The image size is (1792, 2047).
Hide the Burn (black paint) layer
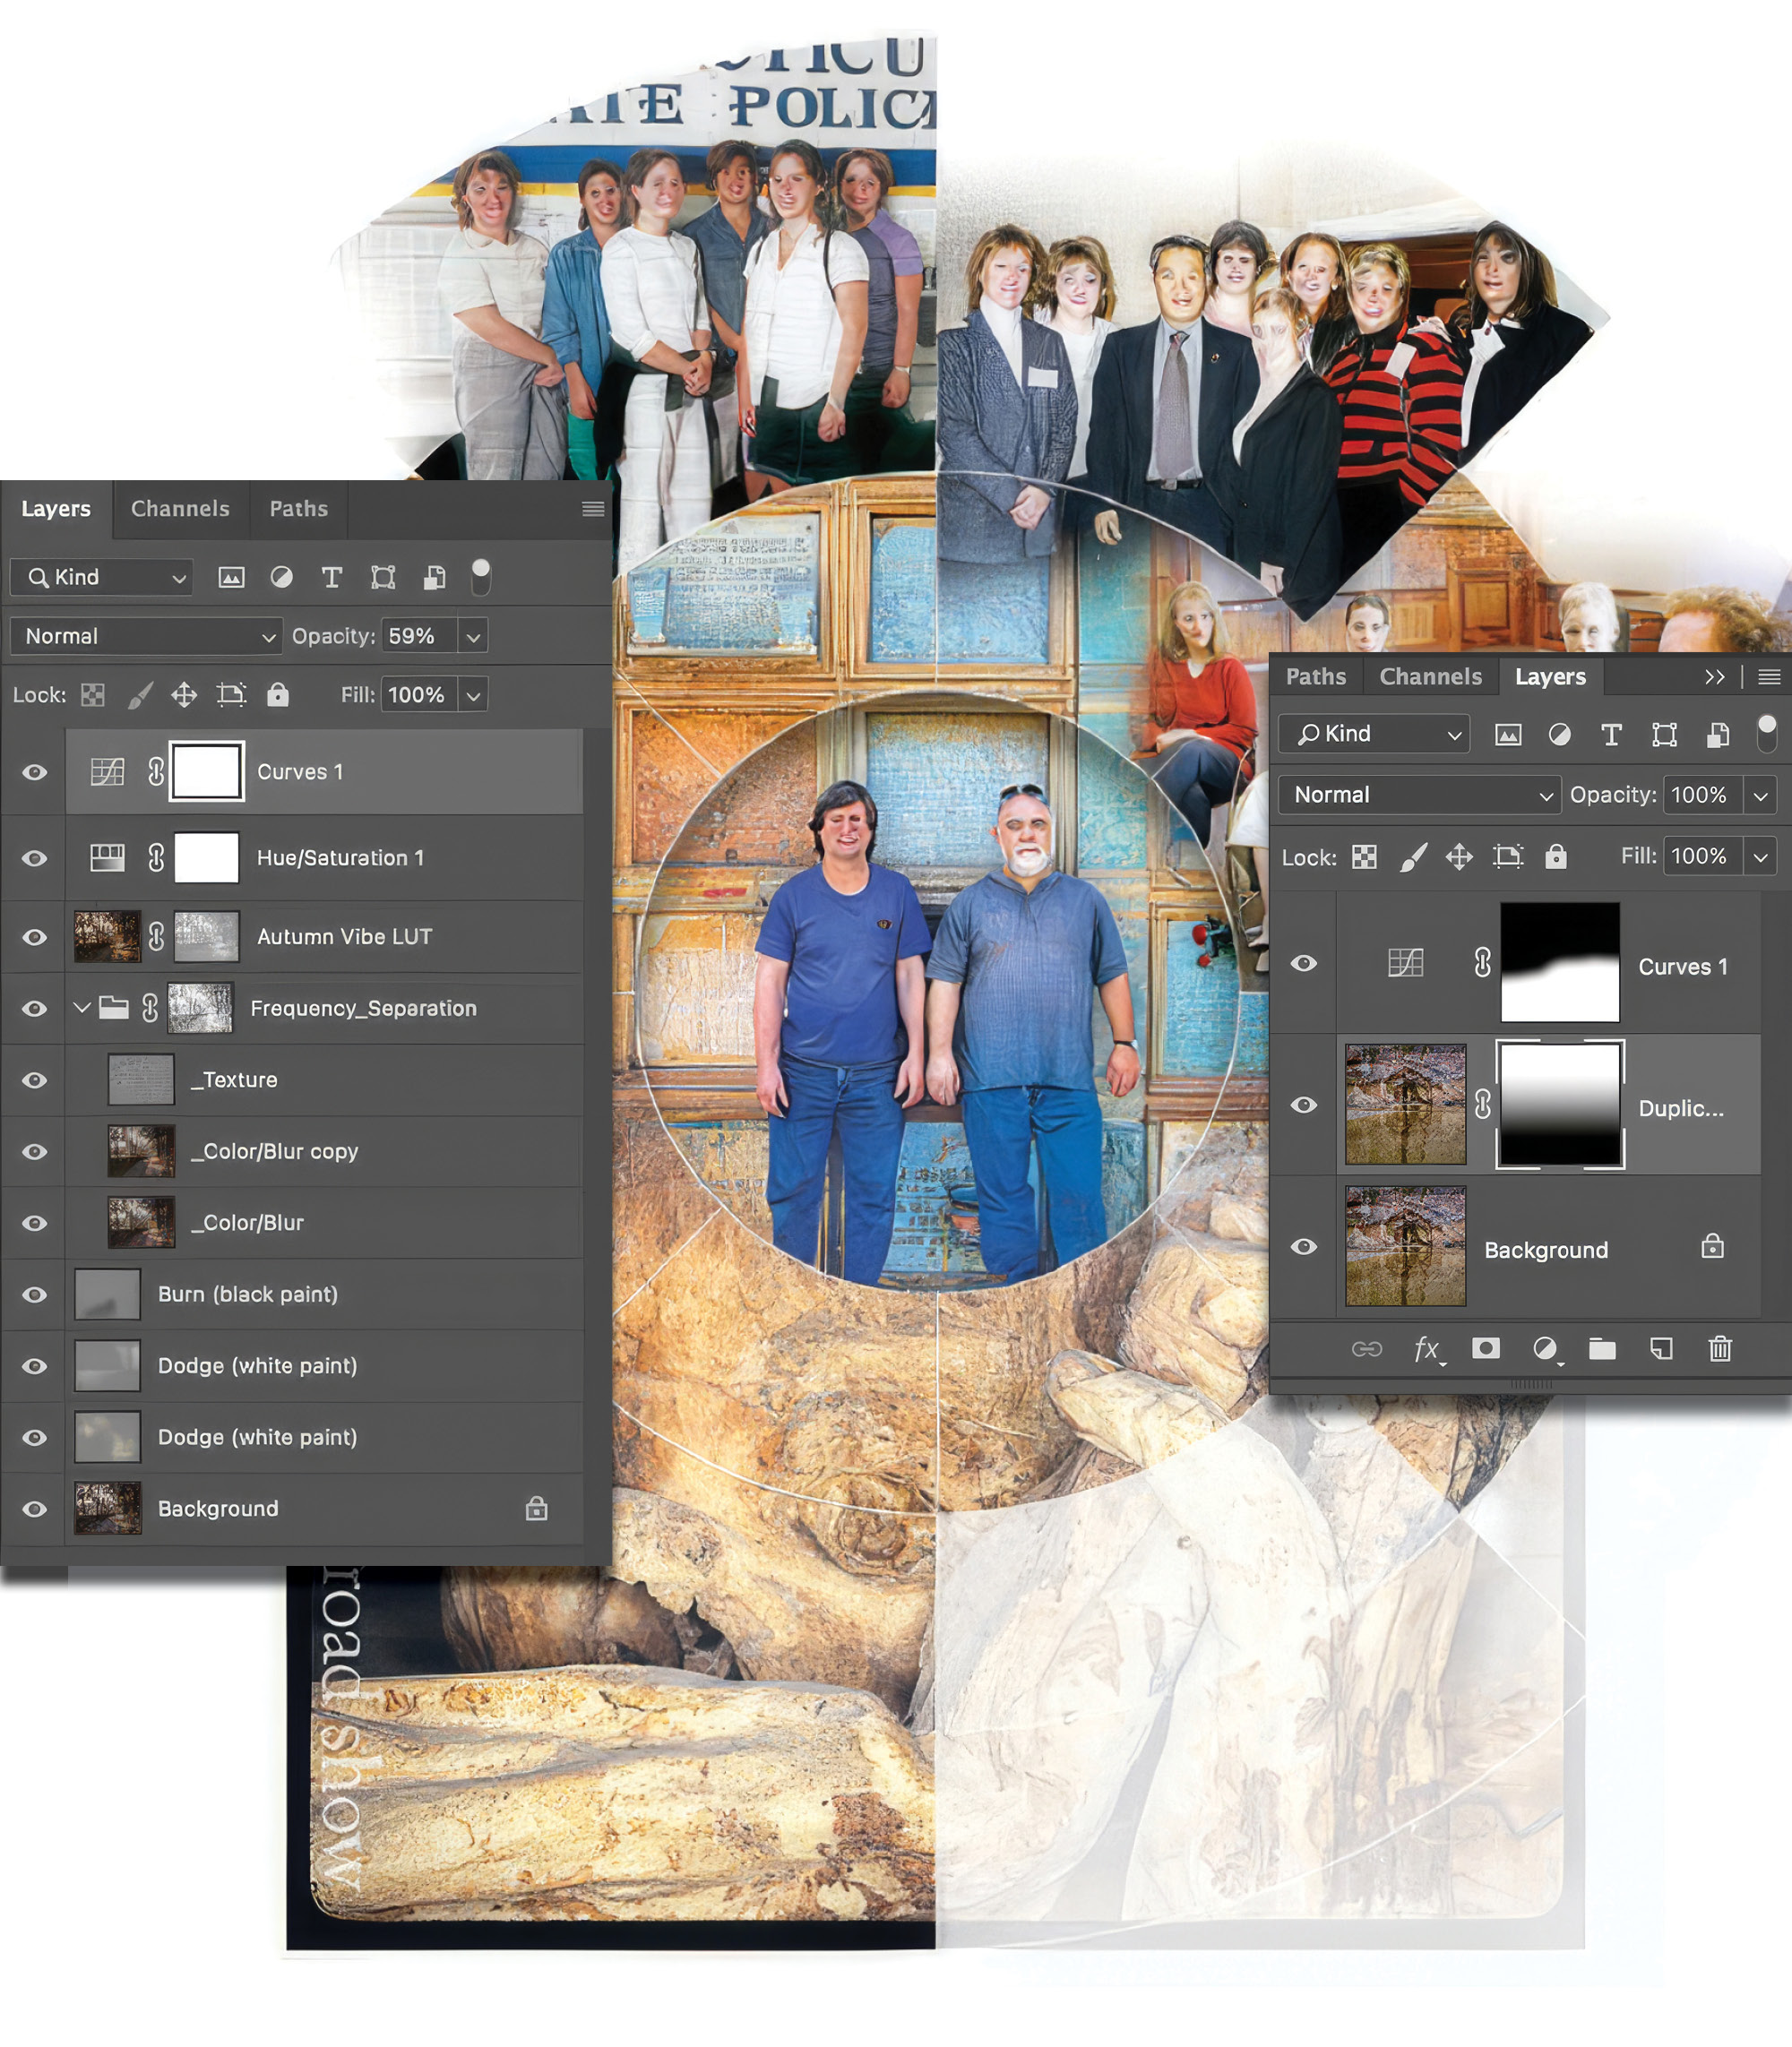(35, 1294)
